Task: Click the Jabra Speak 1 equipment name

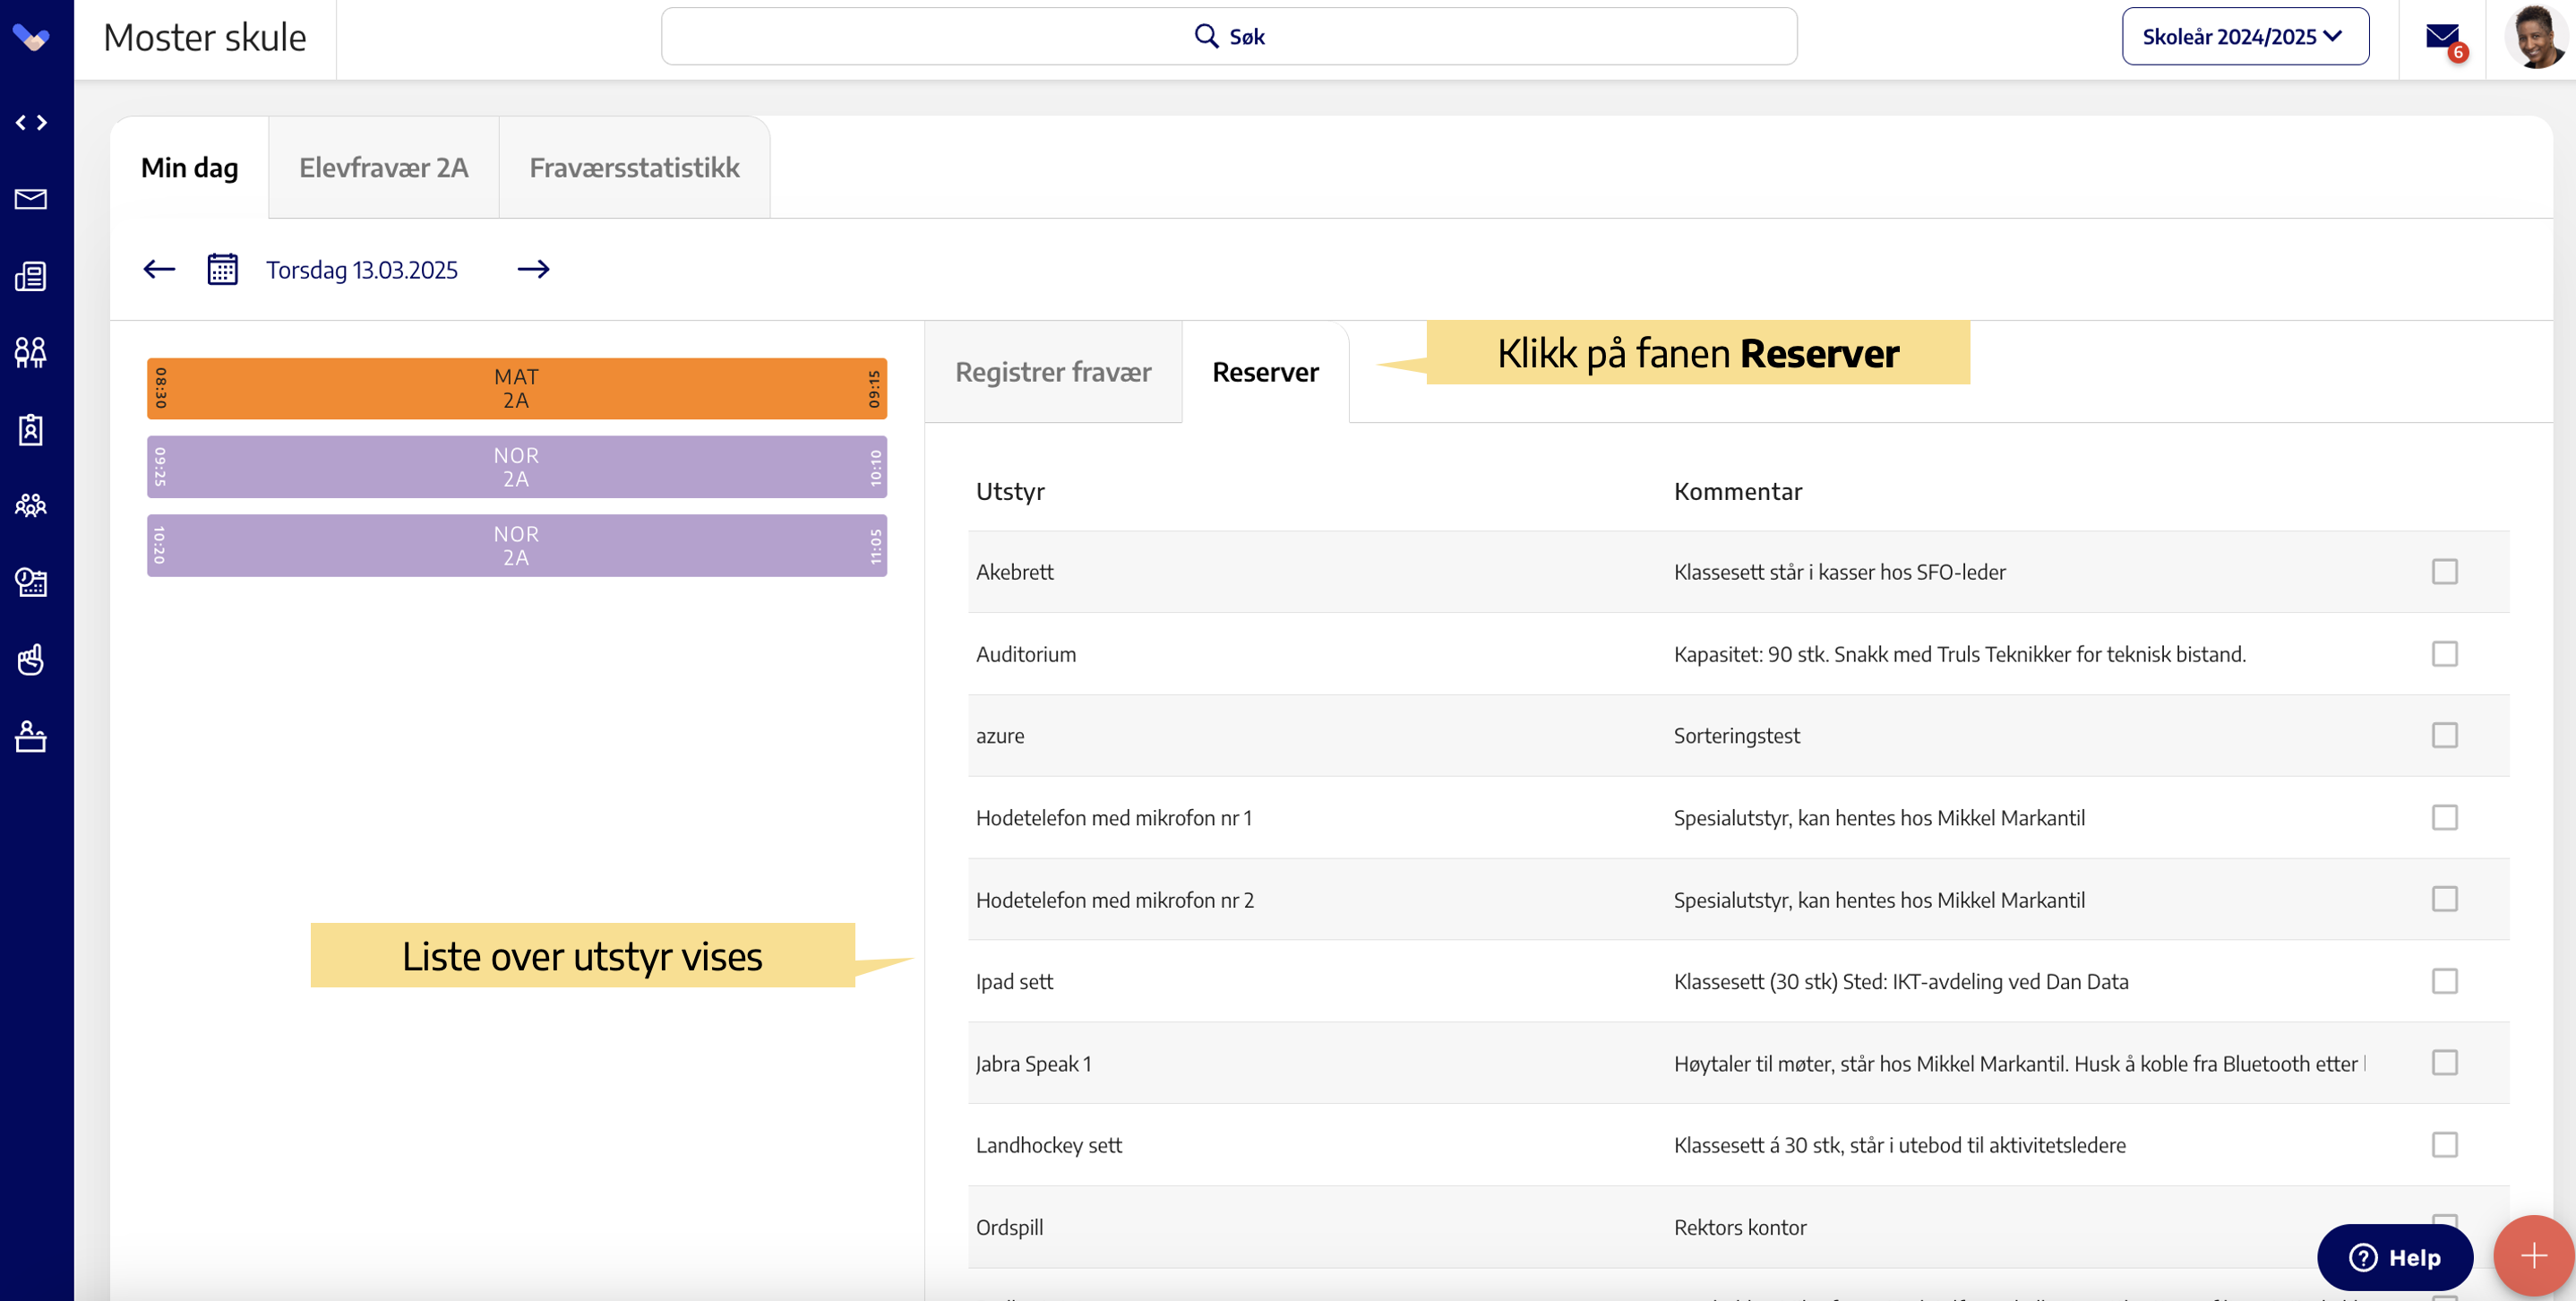Action: [1033, 1064]
